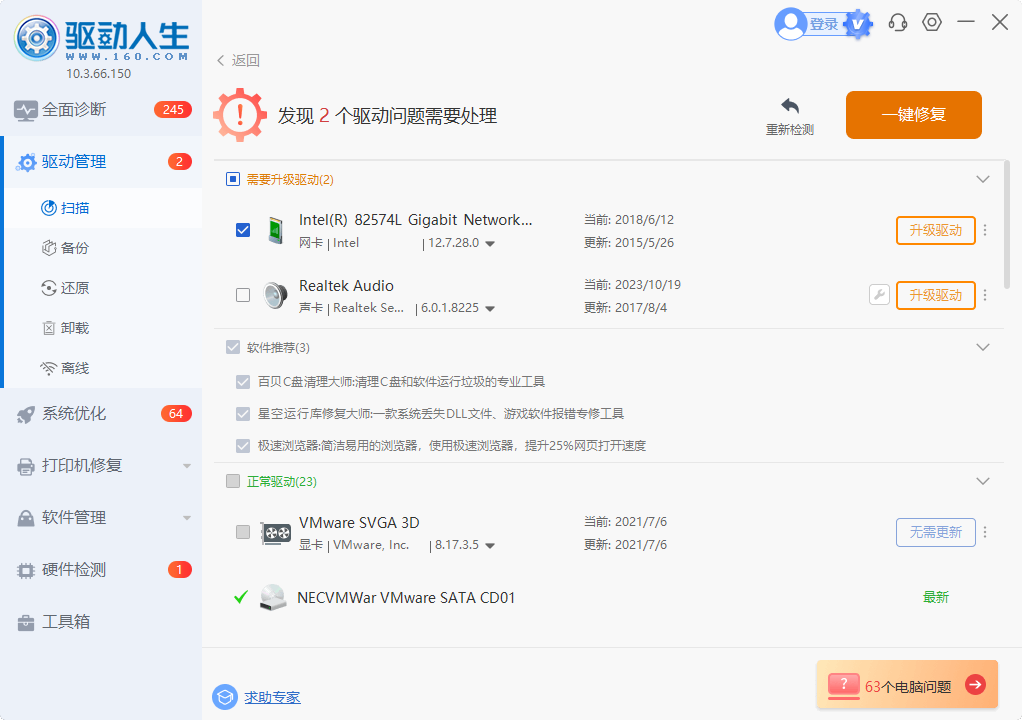The image size is (1022, 720).
Task: Click the VMware SVGA 3D graphics card icon
Action: click(276, 533)
